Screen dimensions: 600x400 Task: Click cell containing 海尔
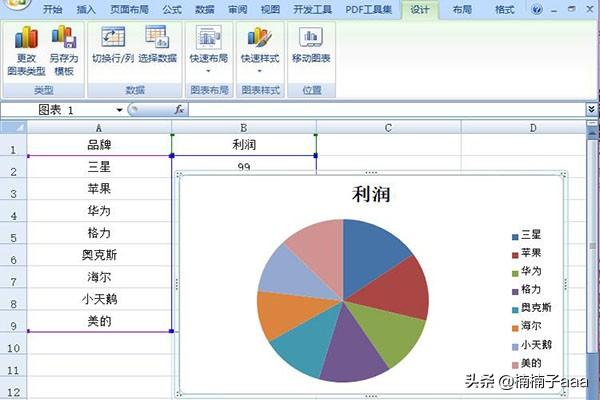(x=99, y=277)
